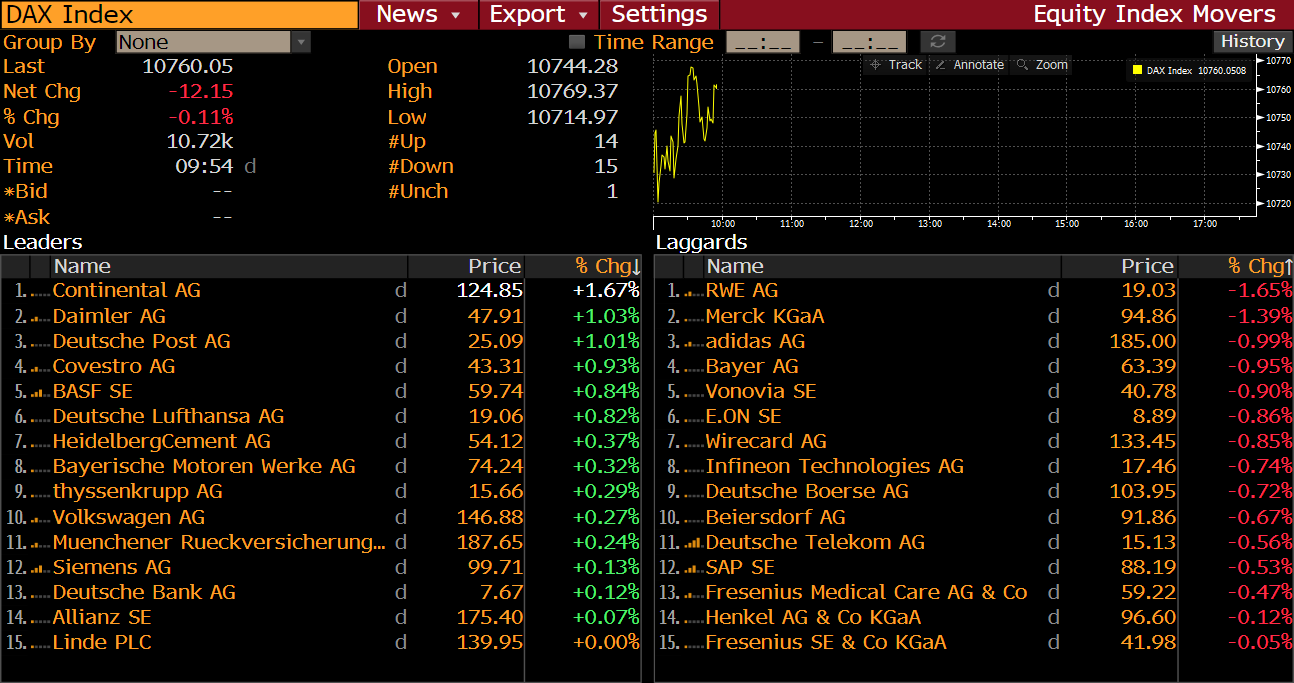Screen dimensions: 1294x683
Task: Select Infineon Technologies AG in Laggards
Action: coord(834,467)
